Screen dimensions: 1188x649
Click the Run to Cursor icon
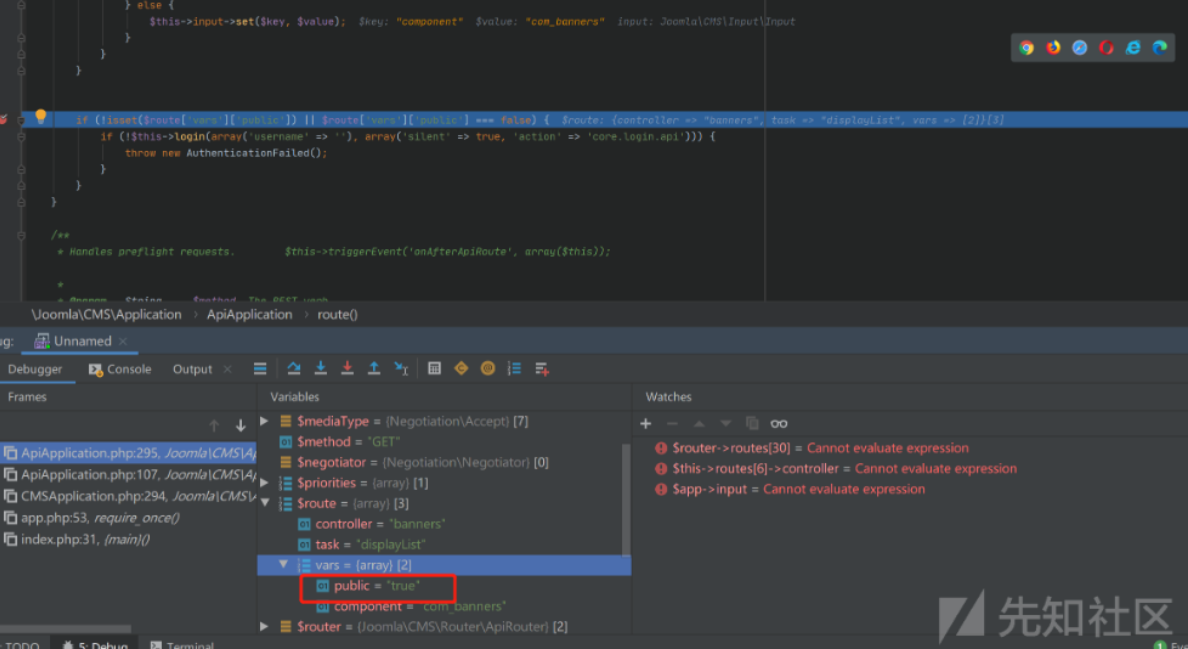click(x=401, y=369)
